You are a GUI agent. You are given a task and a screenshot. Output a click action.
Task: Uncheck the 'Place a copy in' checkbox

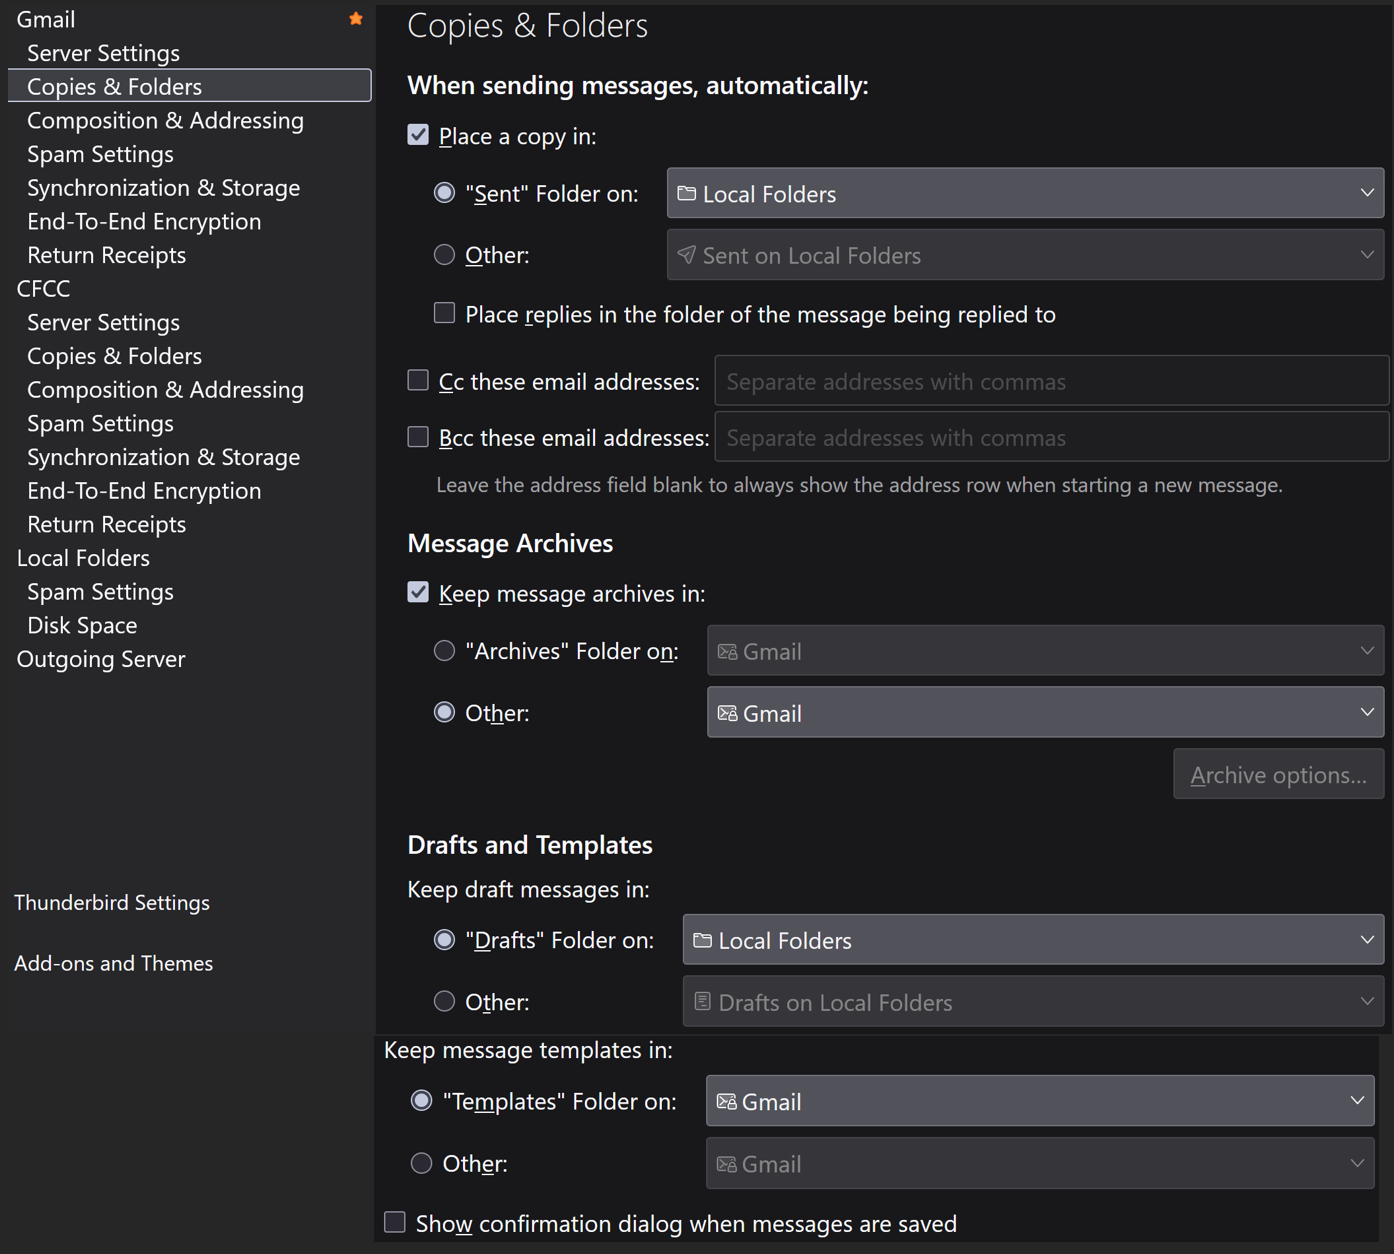tap(418, 135)
